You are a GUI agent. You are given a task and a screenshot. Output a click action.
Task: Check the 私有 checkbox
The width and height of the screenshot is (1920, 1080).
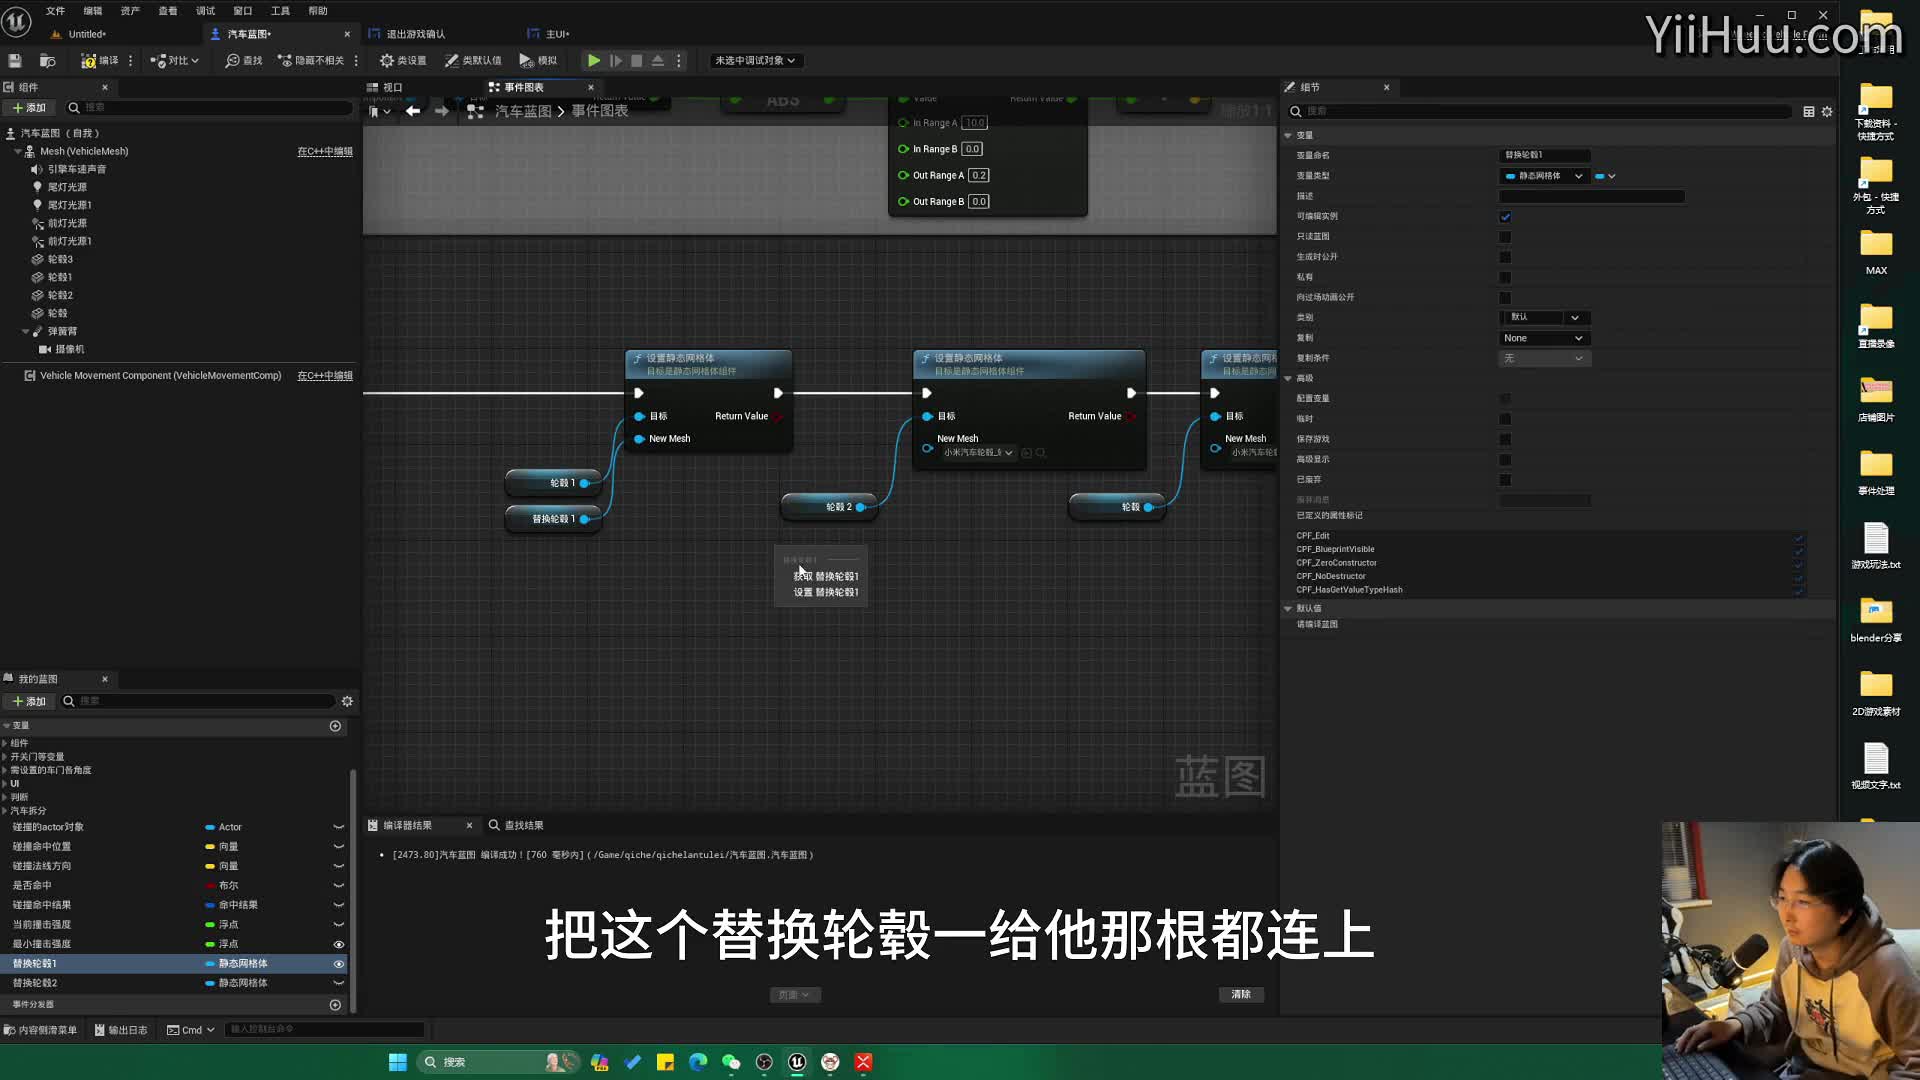pos(1505,277)
